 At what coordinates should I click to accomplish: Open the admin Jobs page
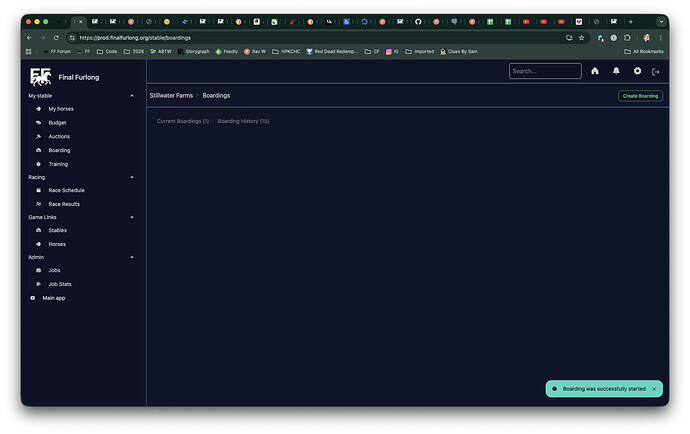(x=54, y=270)
